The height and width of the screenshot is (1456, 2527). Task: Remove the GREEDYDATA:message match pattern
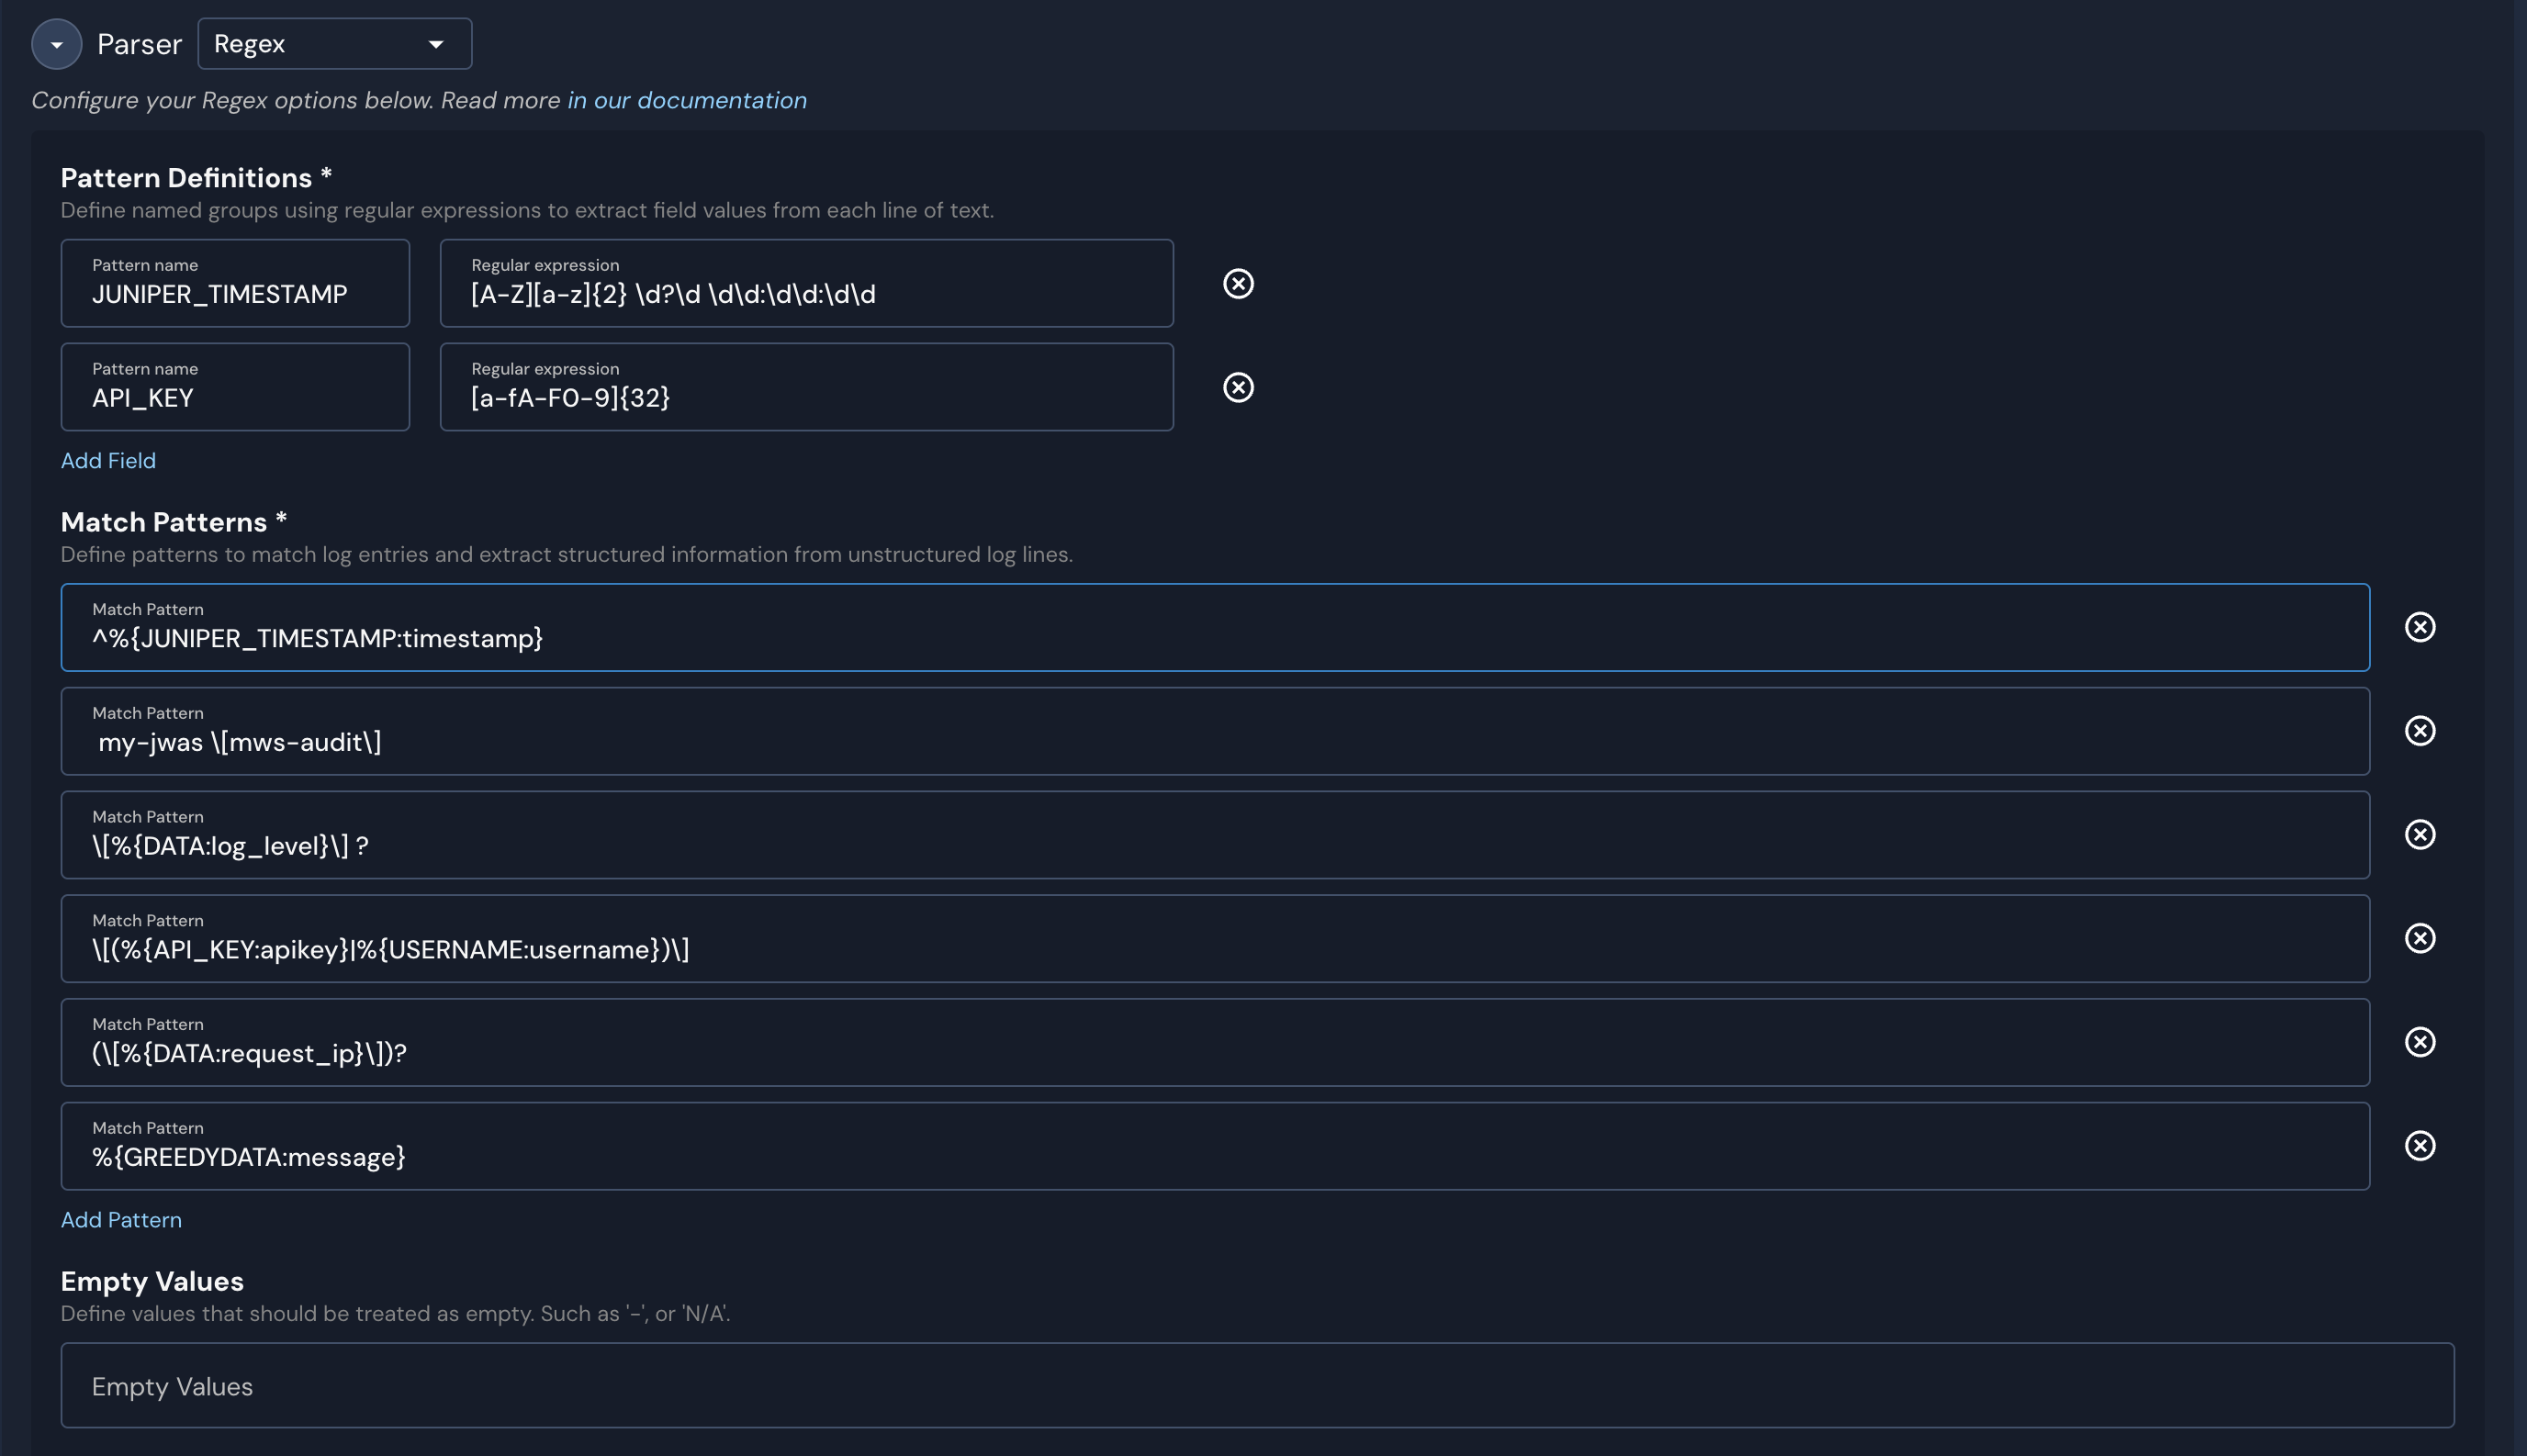pyautogui.click(x=2421, y=1146)
